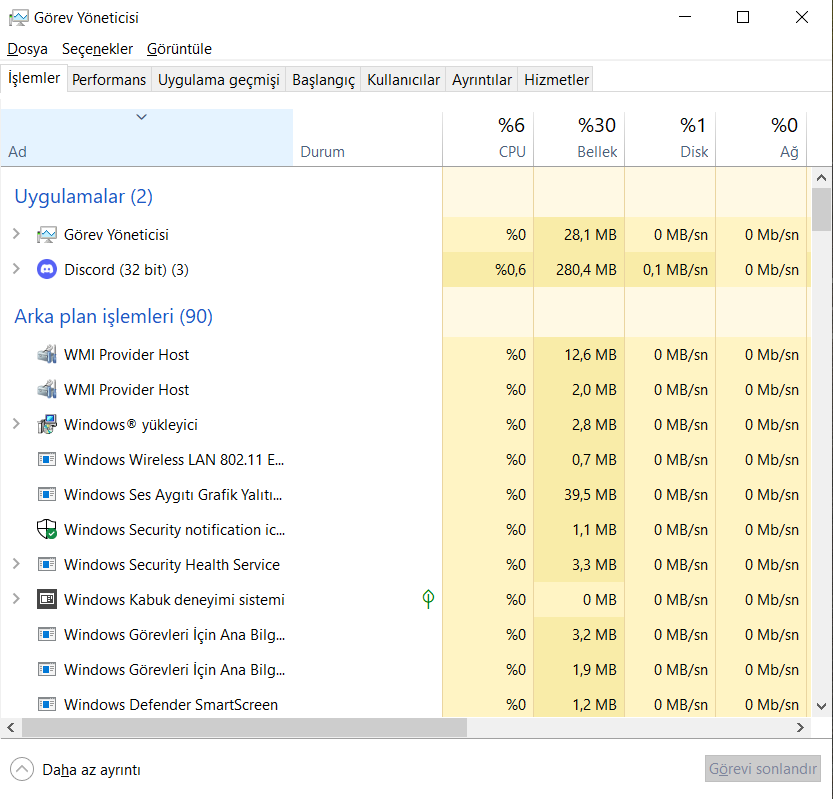Sort by the Ağ column header
The image size is (833, 799).
click(x=761, y=138)
